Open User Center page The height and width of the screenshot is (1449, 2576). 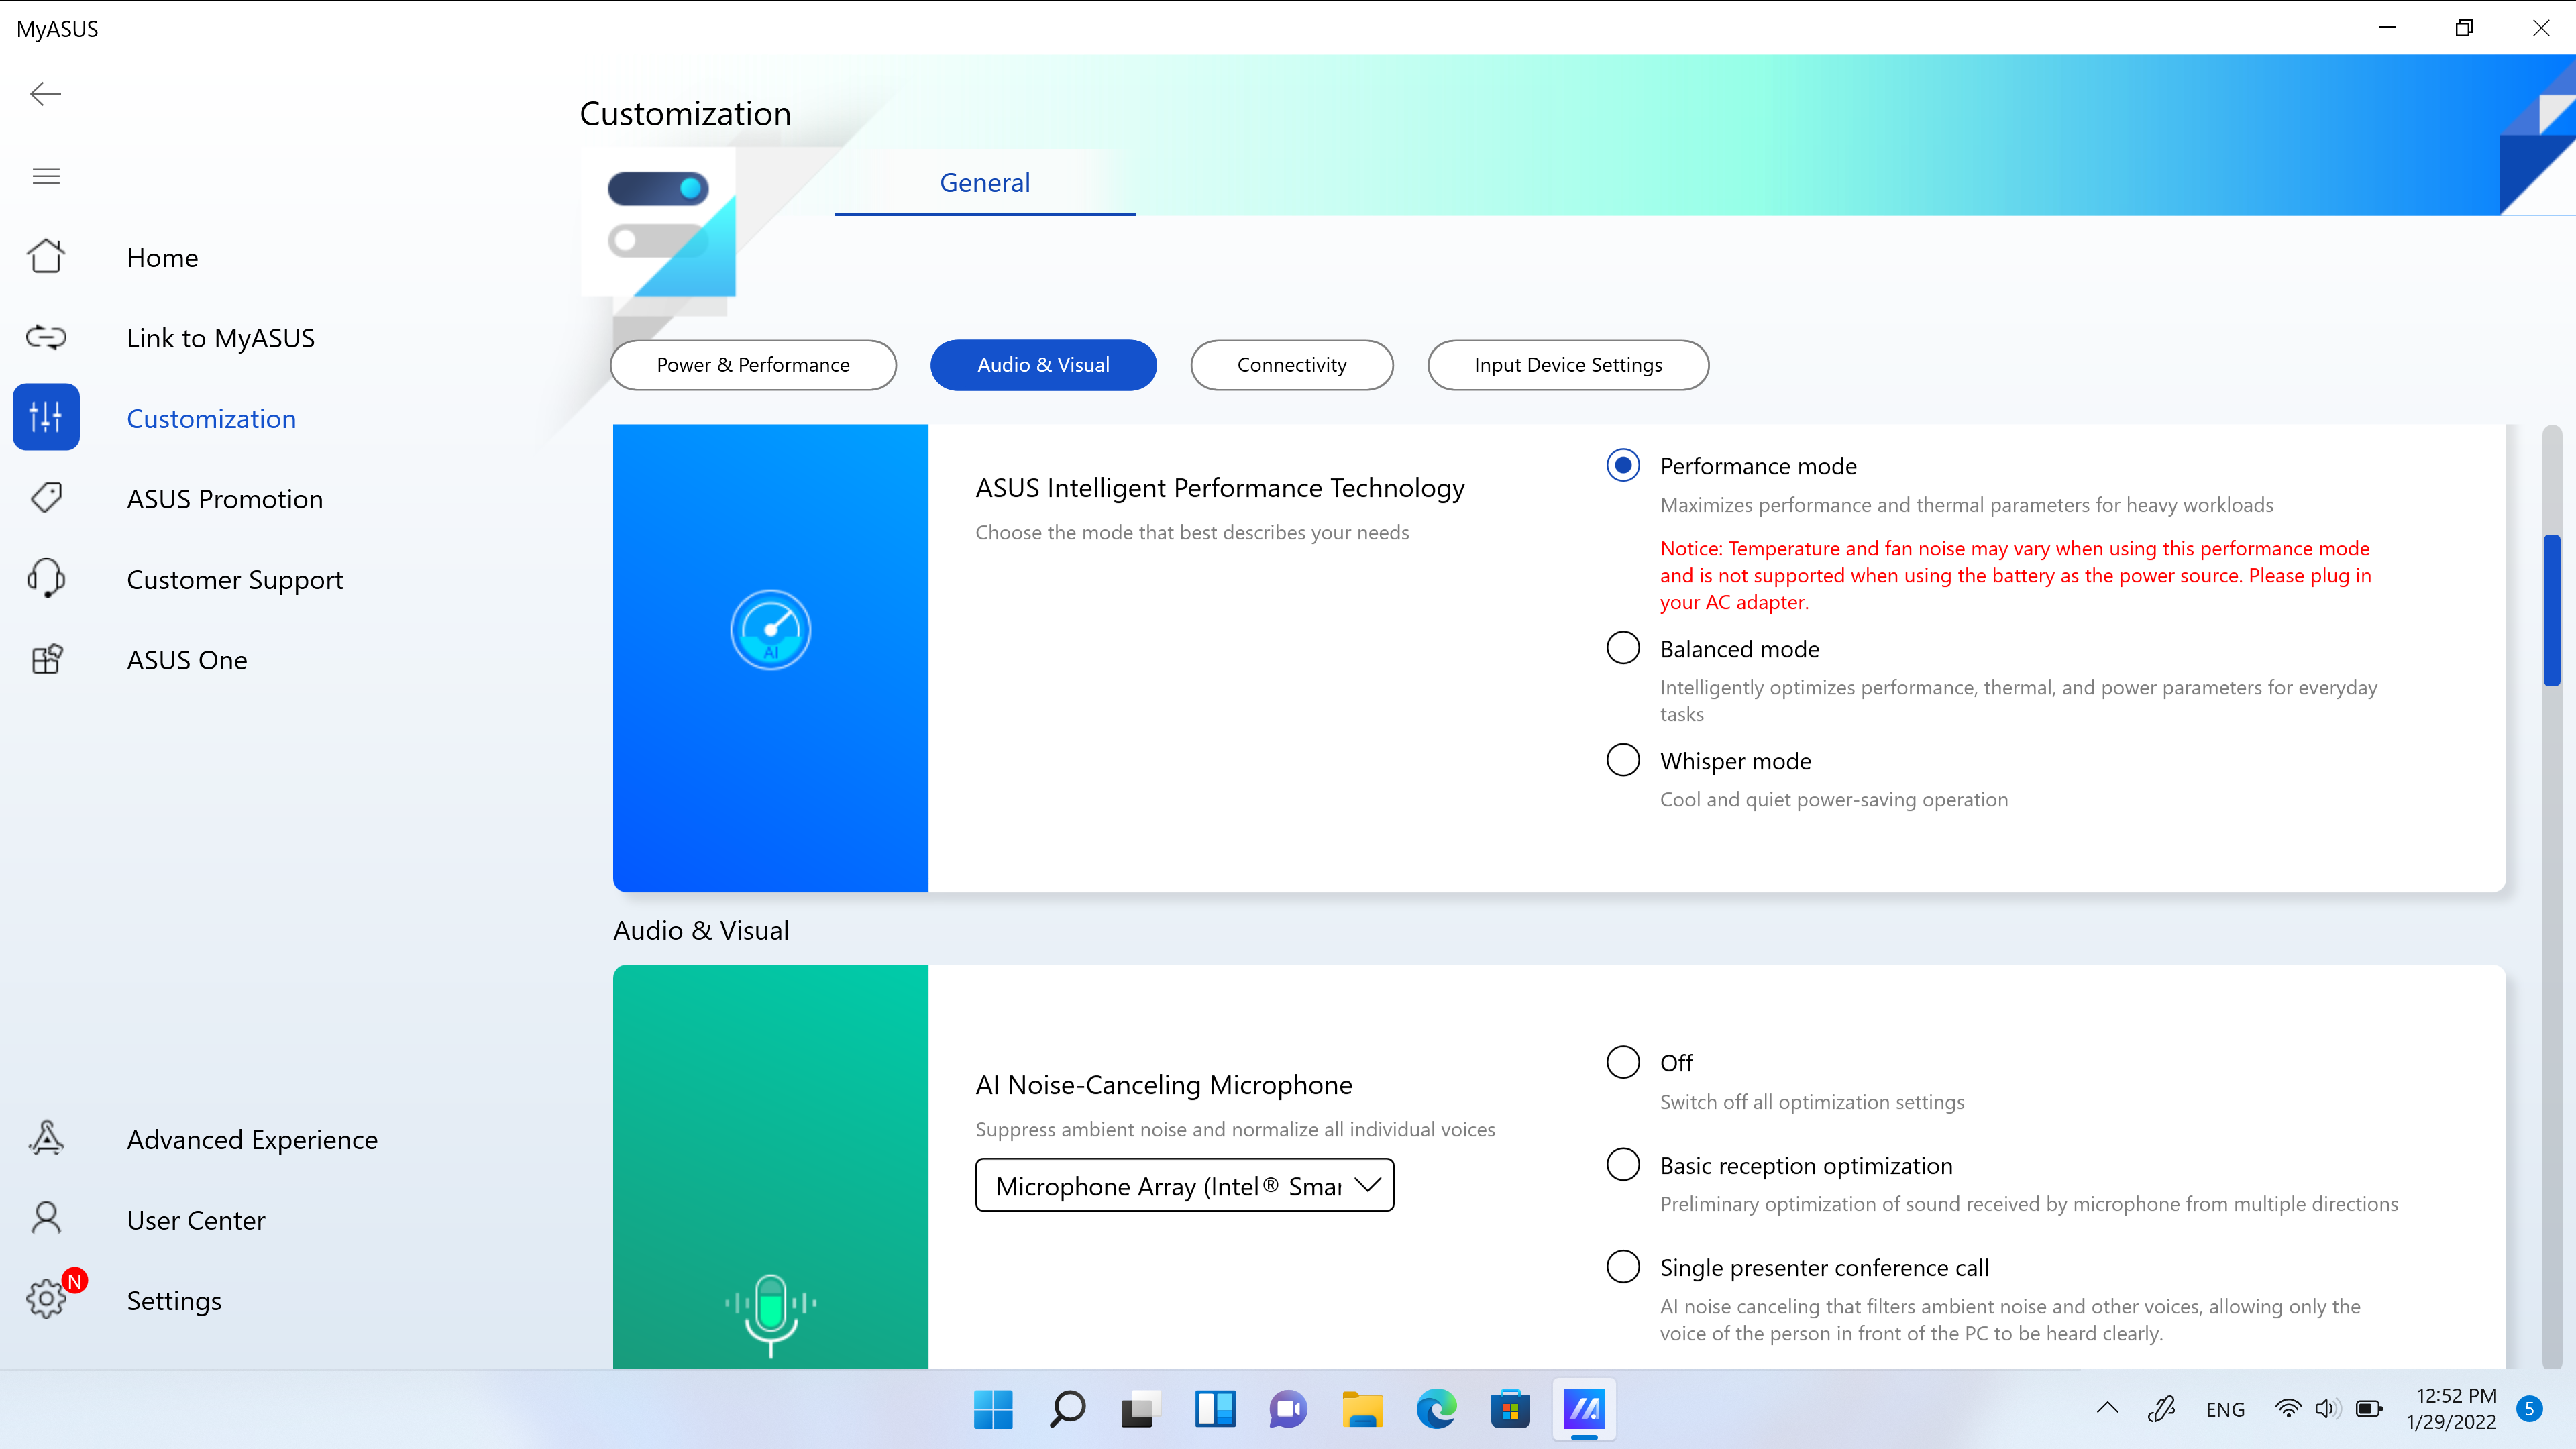pos(196,1220)
